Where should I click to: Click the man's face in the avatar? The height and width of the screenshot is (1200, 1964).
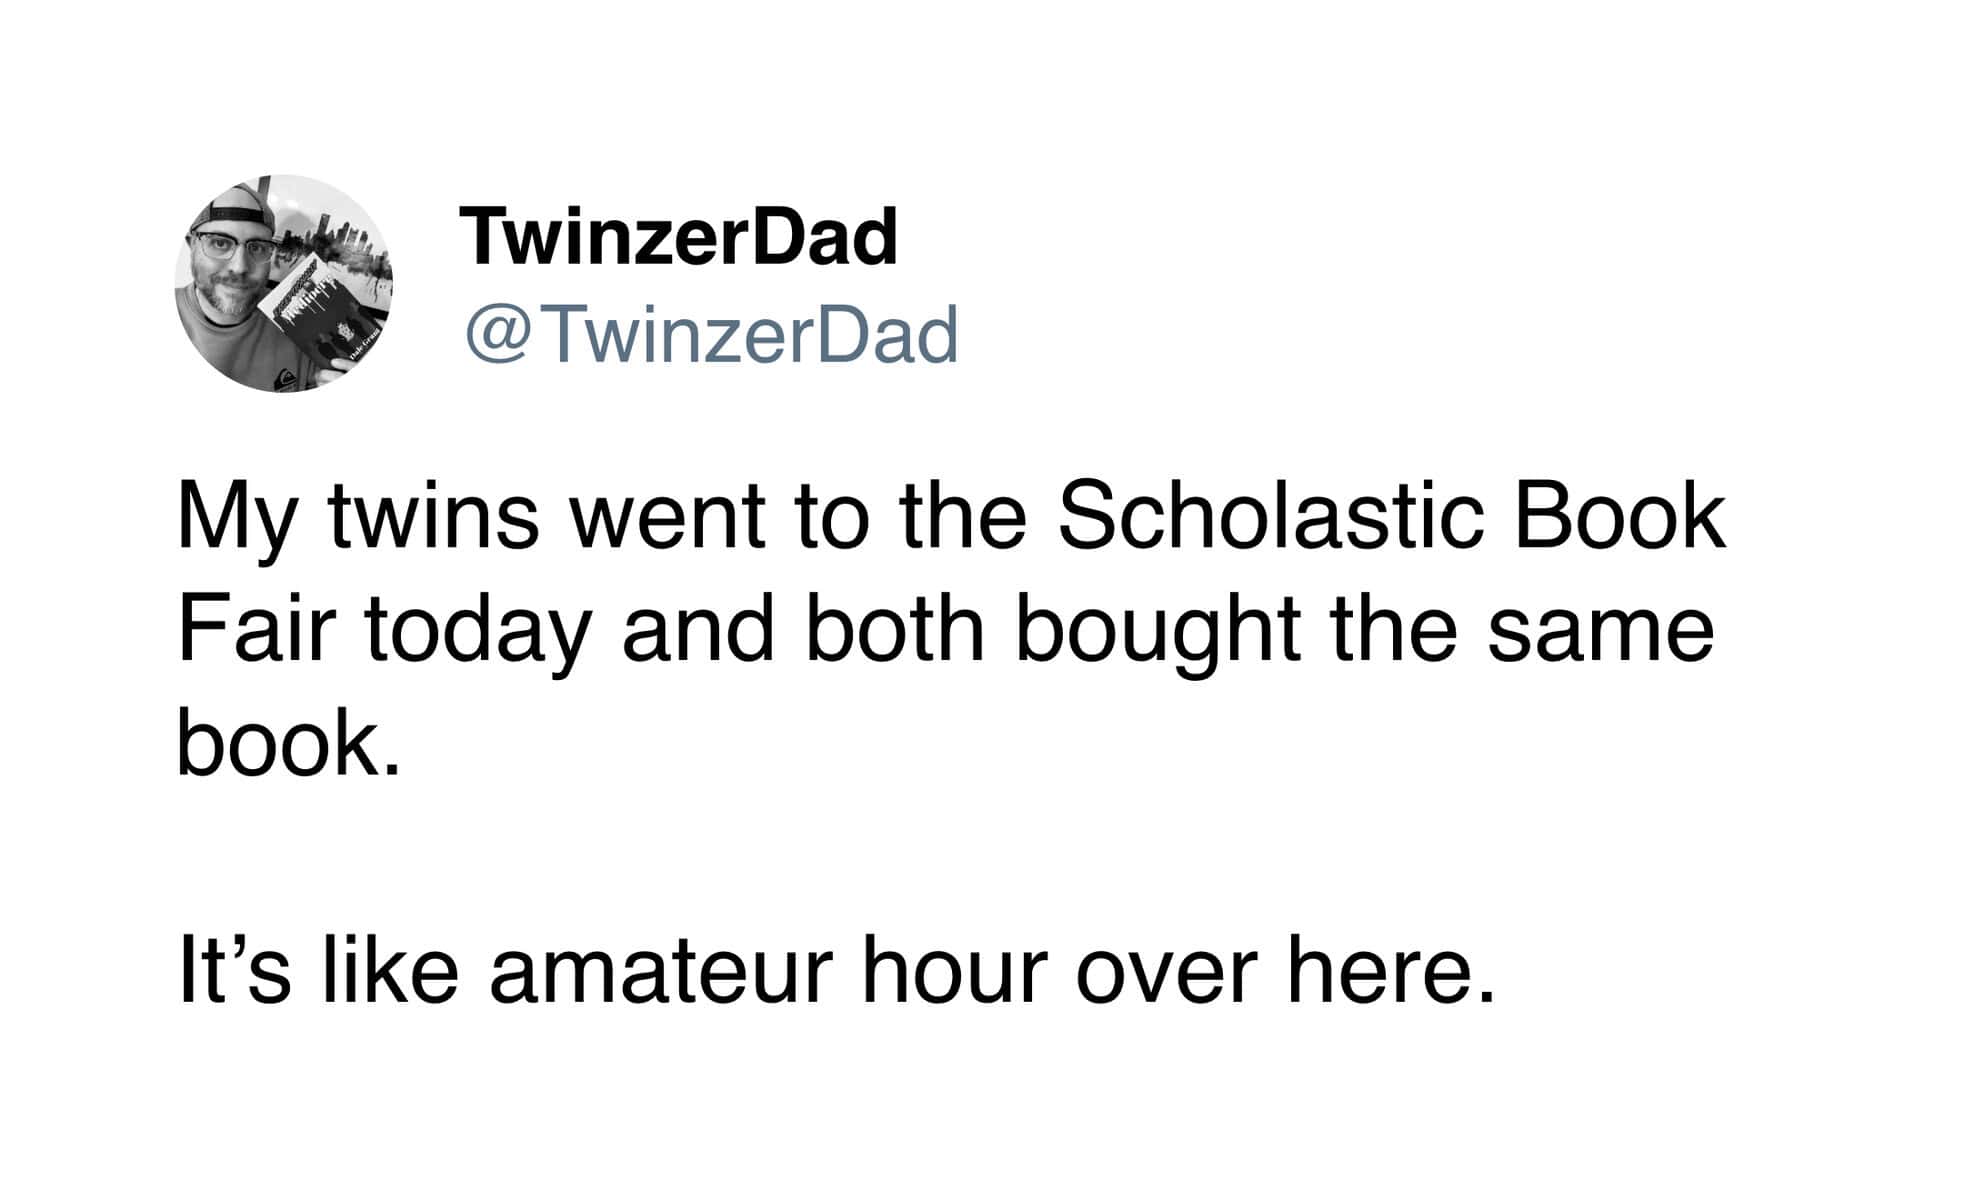(229, 262)
